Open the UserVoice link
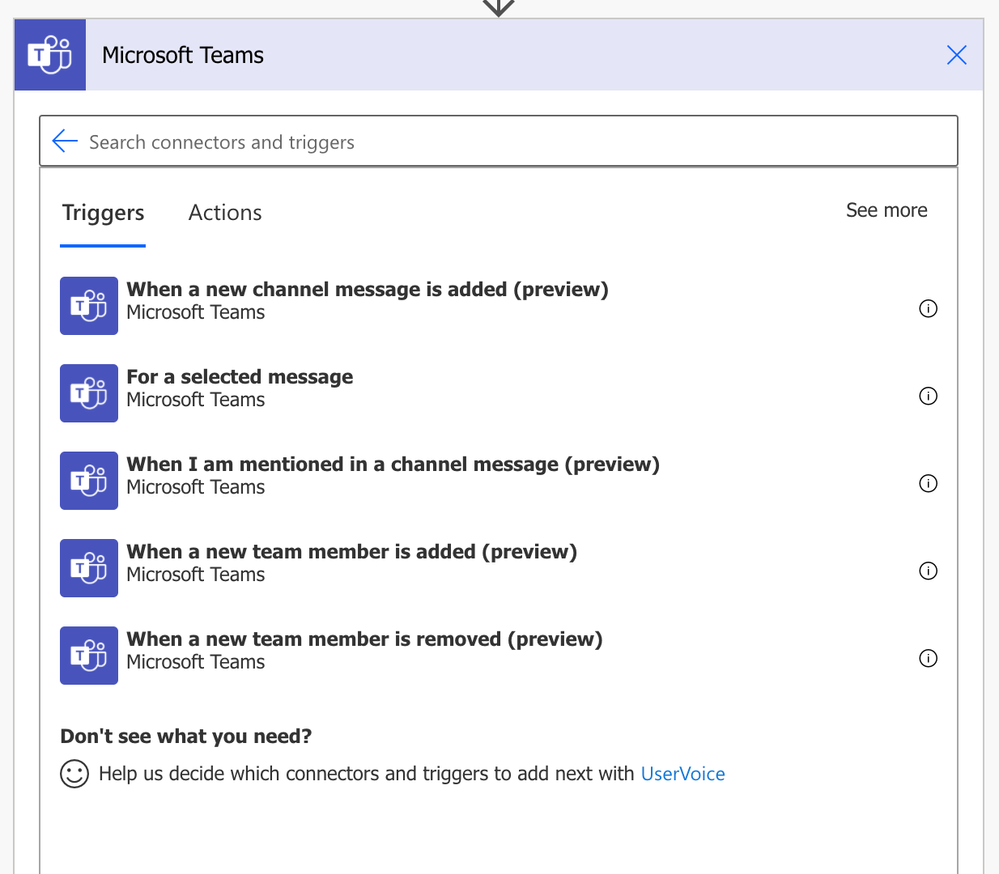The height and width of the screenshot is (874, 999). click(x=682, y=773)
